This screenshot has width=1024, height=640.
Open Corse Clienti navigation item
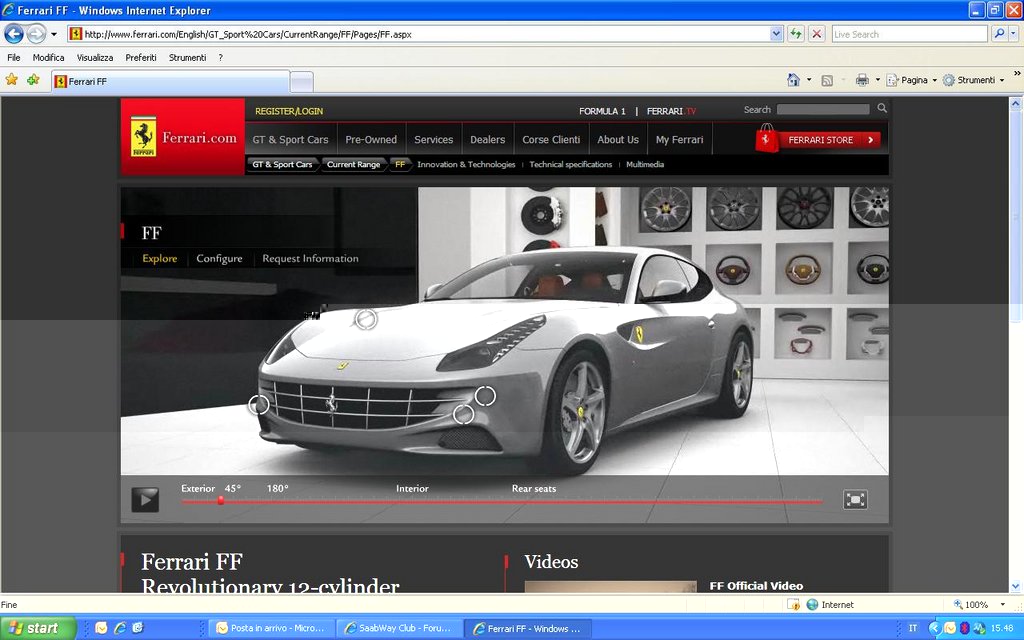pos(551,139)
